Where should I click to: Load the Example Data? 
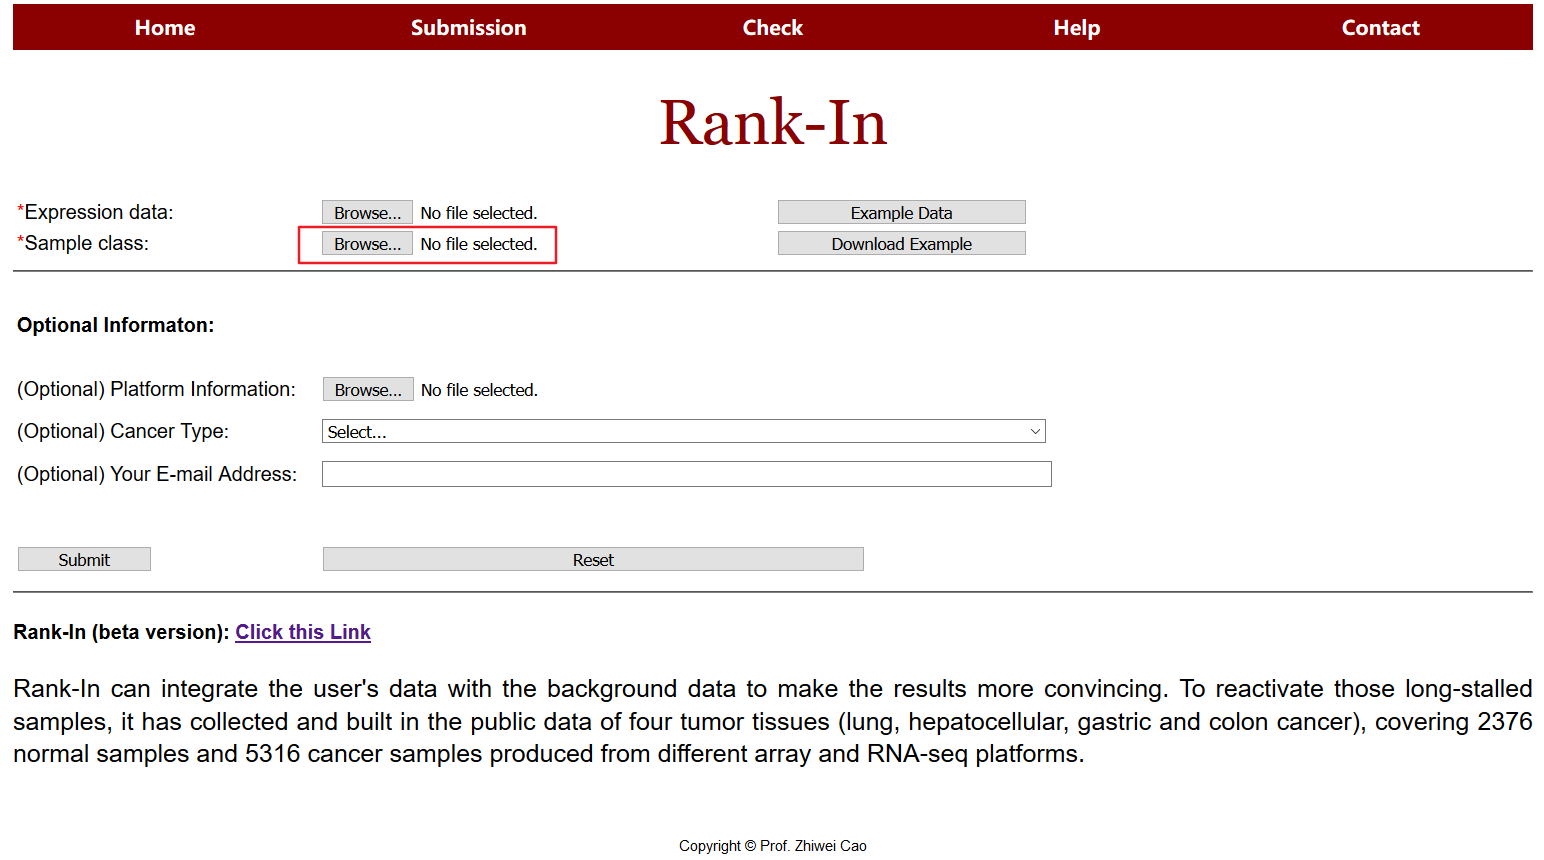(x=902, y=213)
